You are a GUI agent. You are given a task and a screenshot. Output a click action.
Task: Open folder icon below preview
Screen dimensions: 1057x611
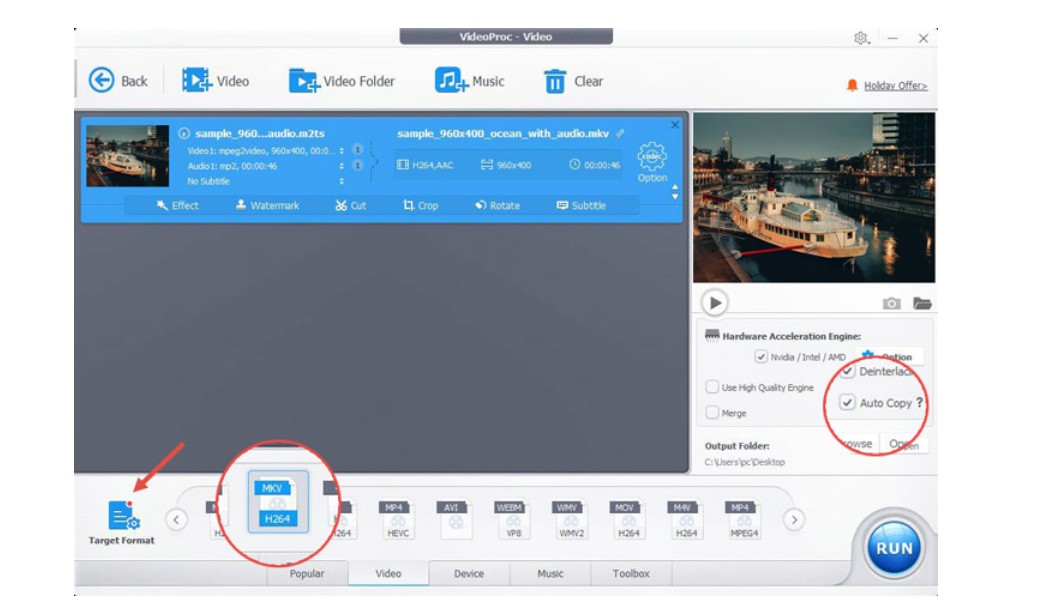pos(922,303)
